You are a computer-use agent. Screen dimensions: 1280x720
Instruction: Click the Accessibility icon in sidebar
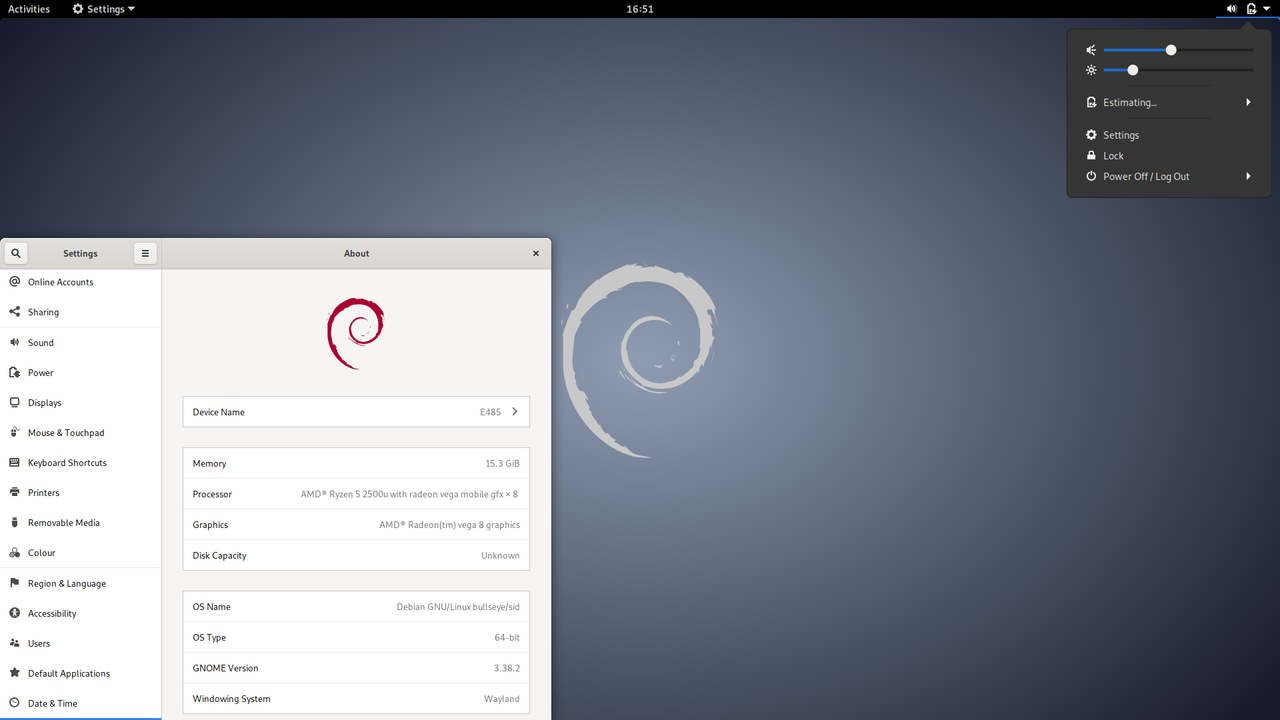14,613
